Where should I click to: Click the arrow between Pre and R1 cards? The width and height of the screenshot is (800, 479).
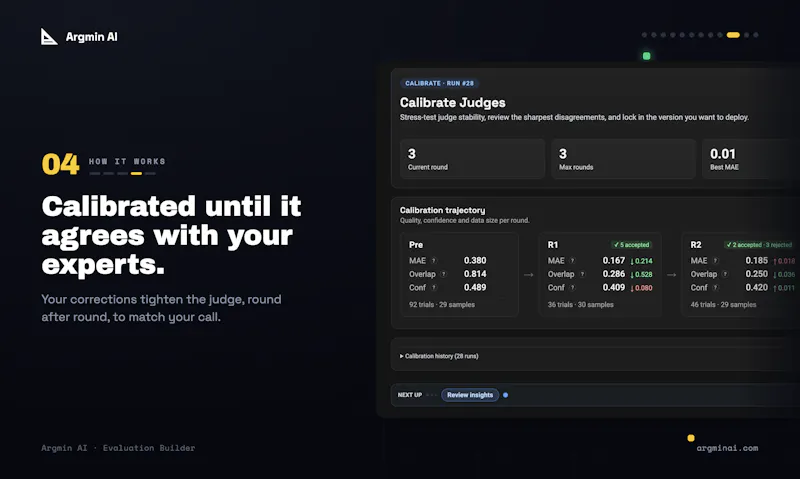529,275
